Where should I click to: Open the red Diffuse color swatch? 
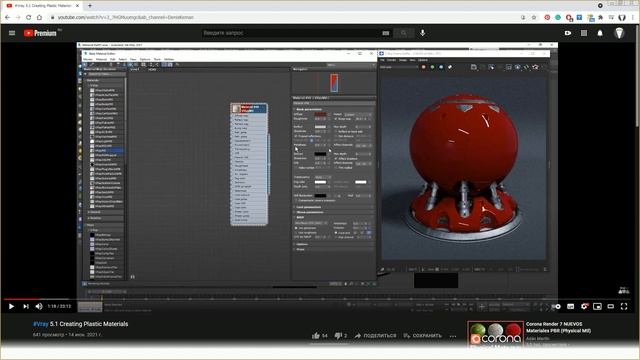pos(320,114)
